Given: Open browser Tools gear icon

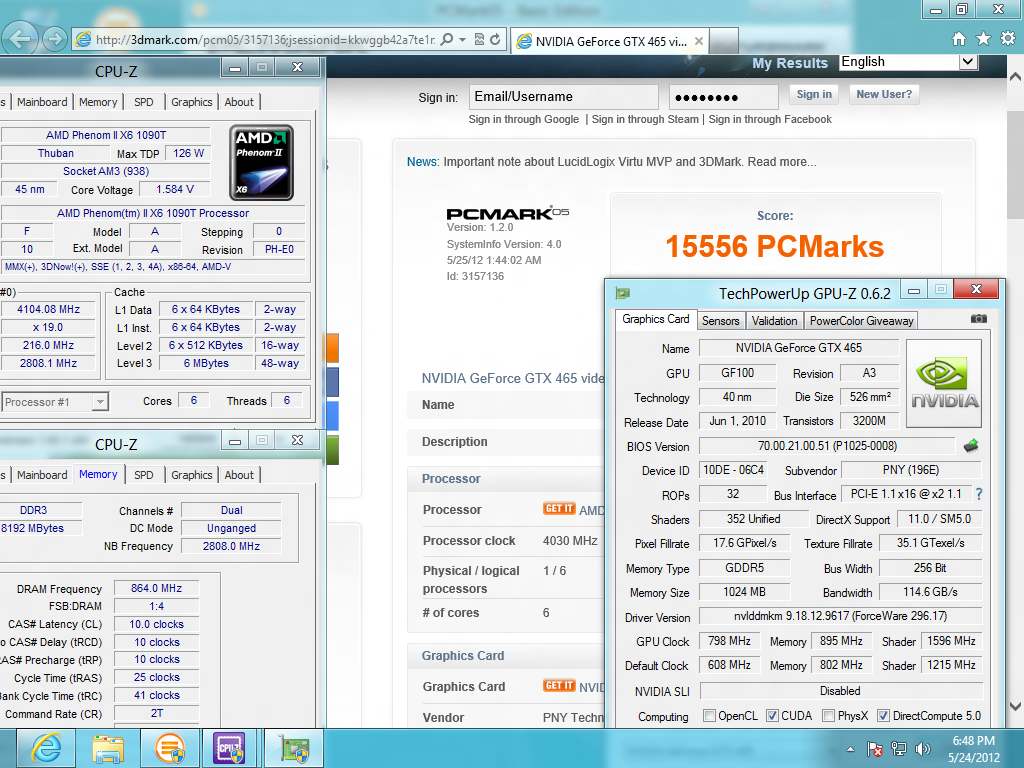Looking at the screenshot, I should (x=1008, y=39).
